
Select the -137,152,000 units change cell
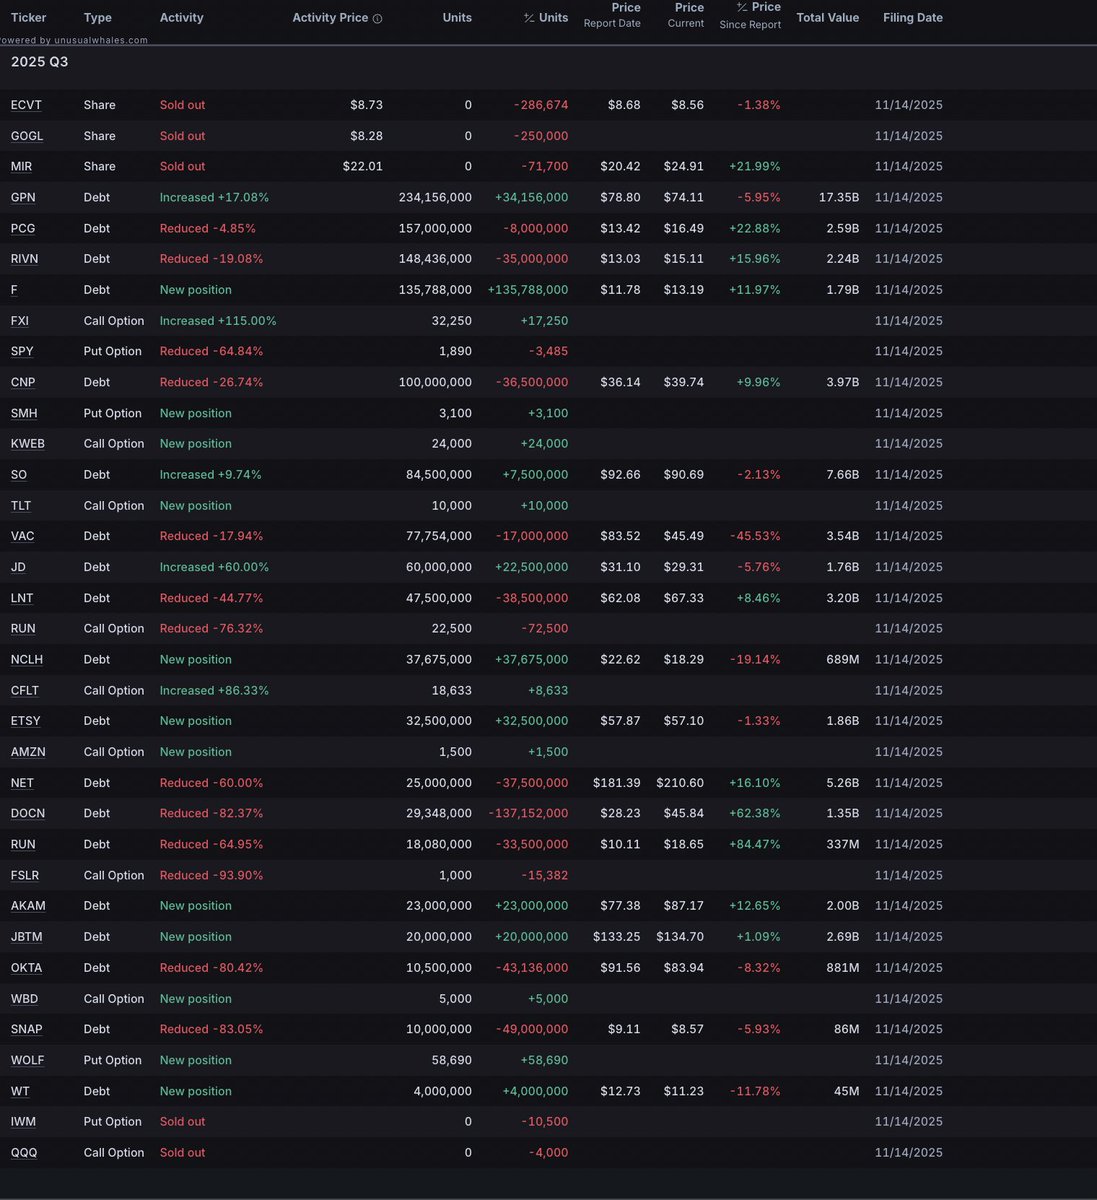click(528, 814)
